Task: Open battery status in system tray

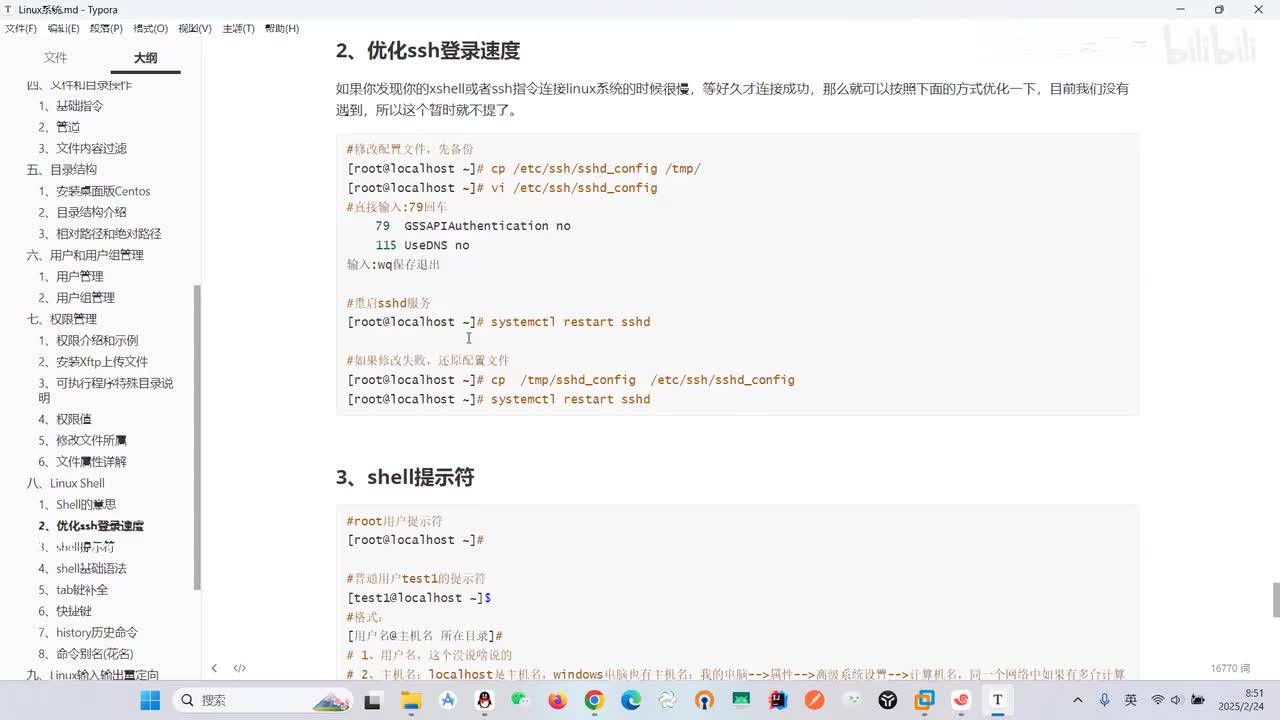Action: 1197,700
